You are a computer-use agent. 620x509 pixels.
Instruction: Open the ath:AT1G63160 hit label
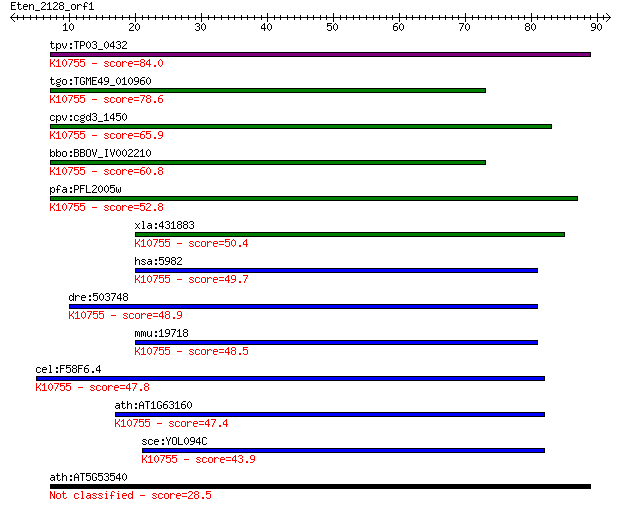[153, 405]
